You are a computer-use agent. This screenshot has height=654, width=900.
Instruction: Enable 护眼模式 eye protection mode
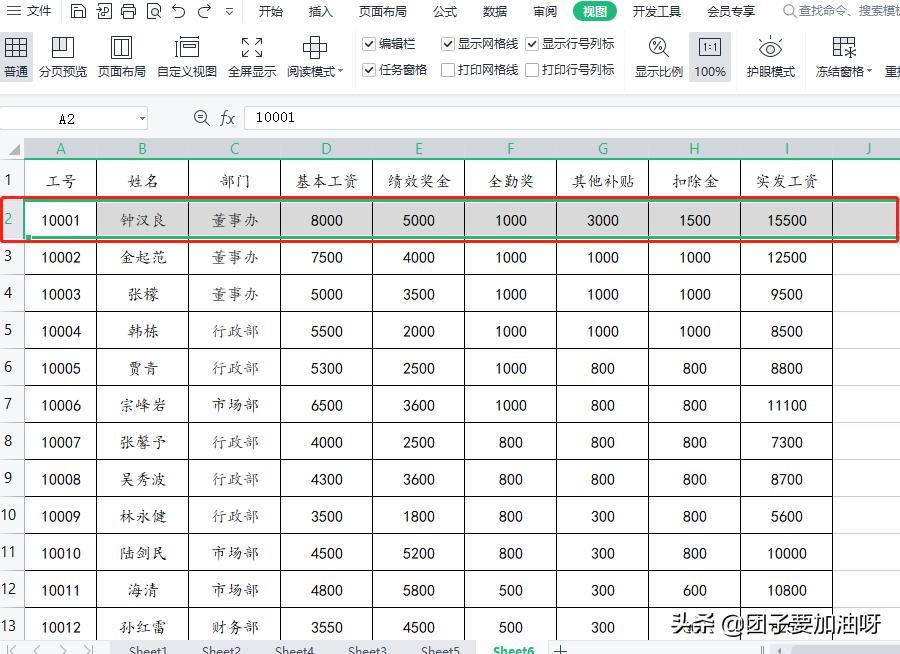click(x=770, y=57)
